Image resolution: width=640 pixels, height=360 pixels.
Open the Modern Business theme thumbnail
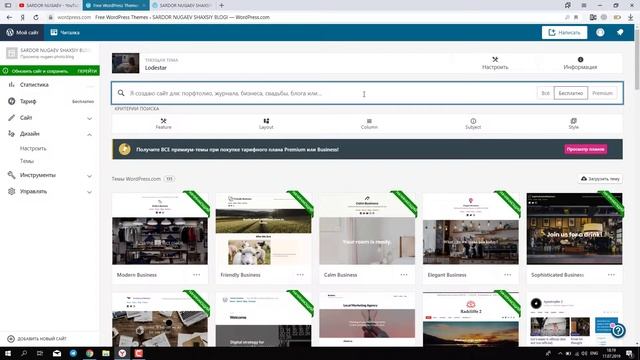click(160, 229)
